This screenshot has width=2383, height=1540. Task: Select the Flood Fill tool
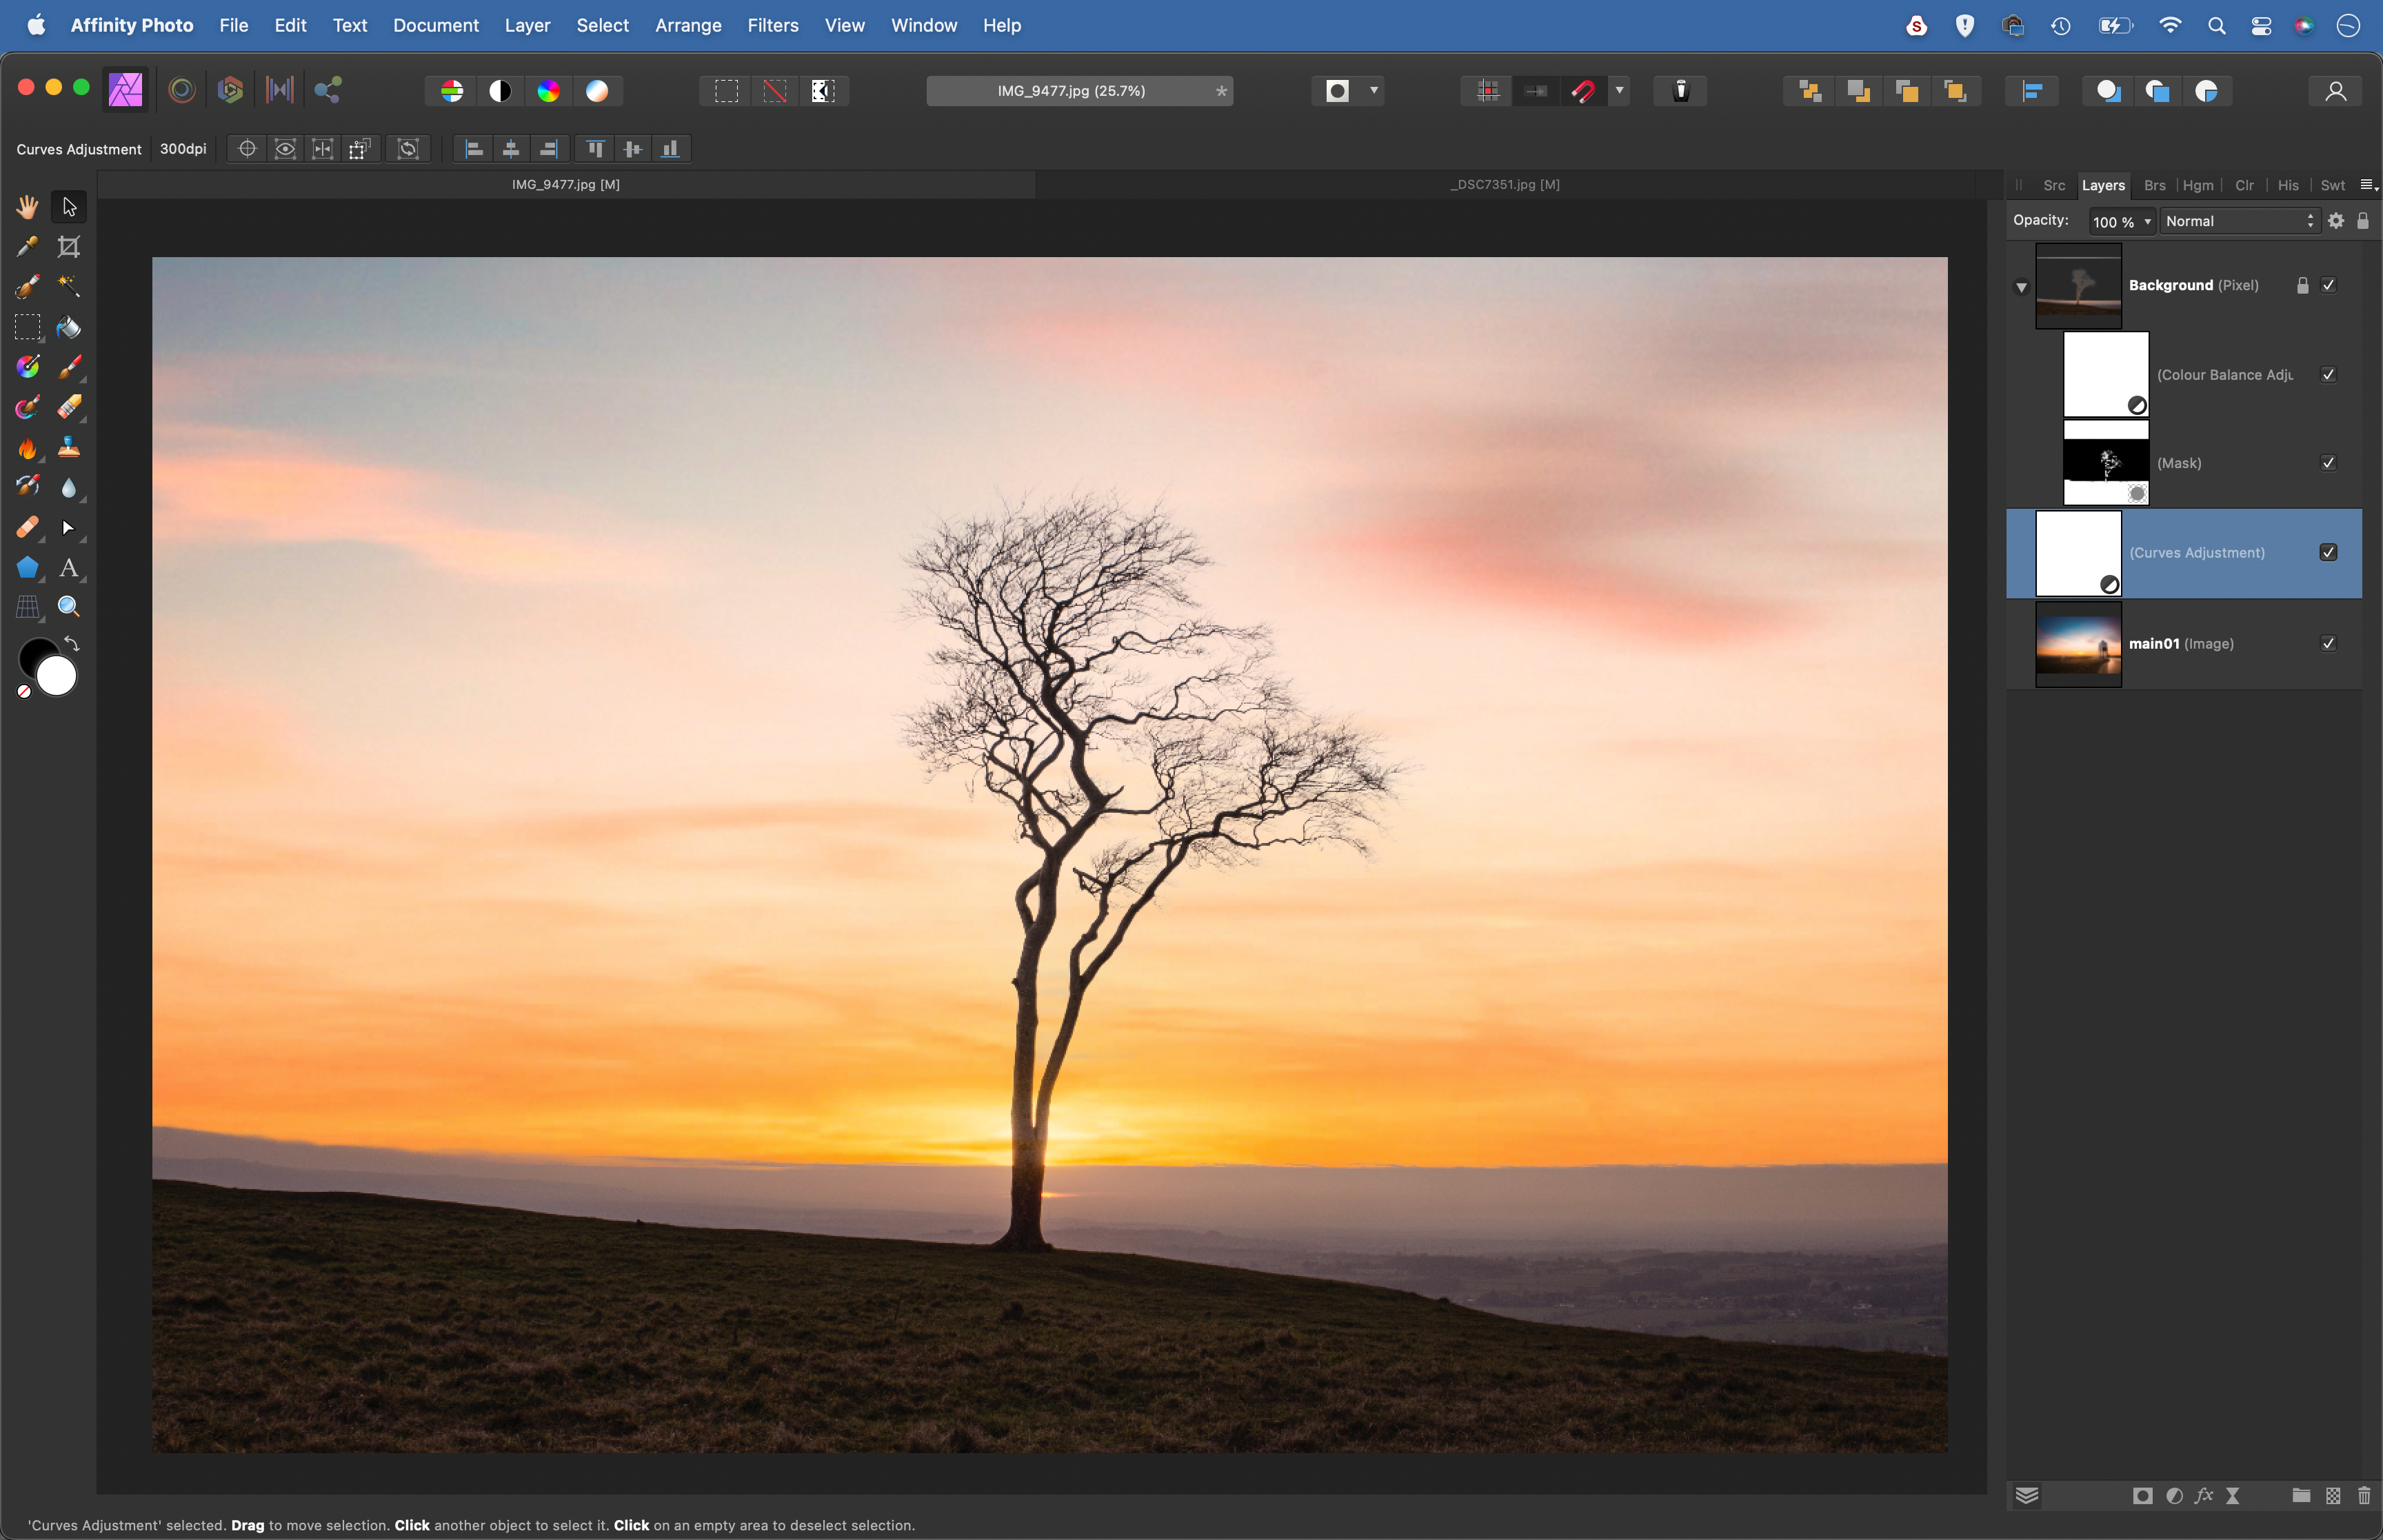pyautogui.click(x=69, y=328)
